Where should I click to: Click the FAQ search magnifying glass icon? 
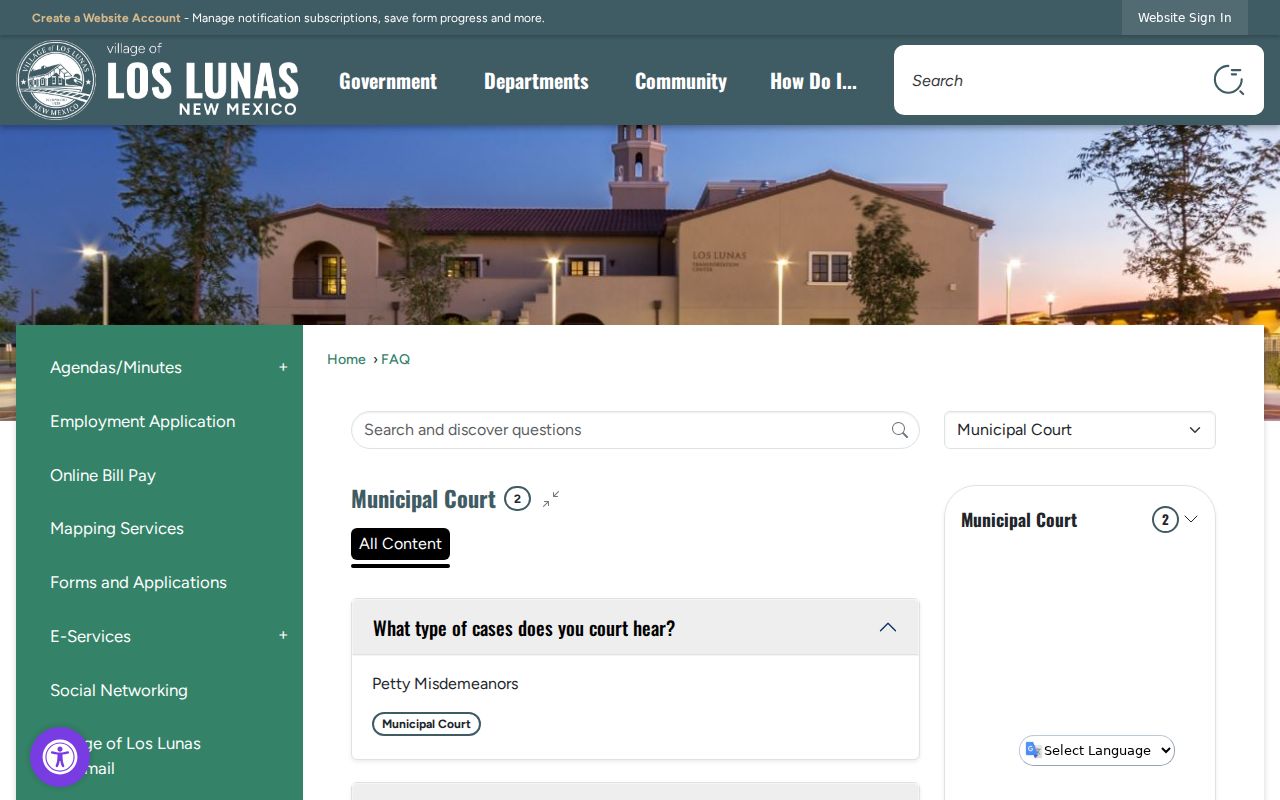pyautogui.click(x=900, y=430)
